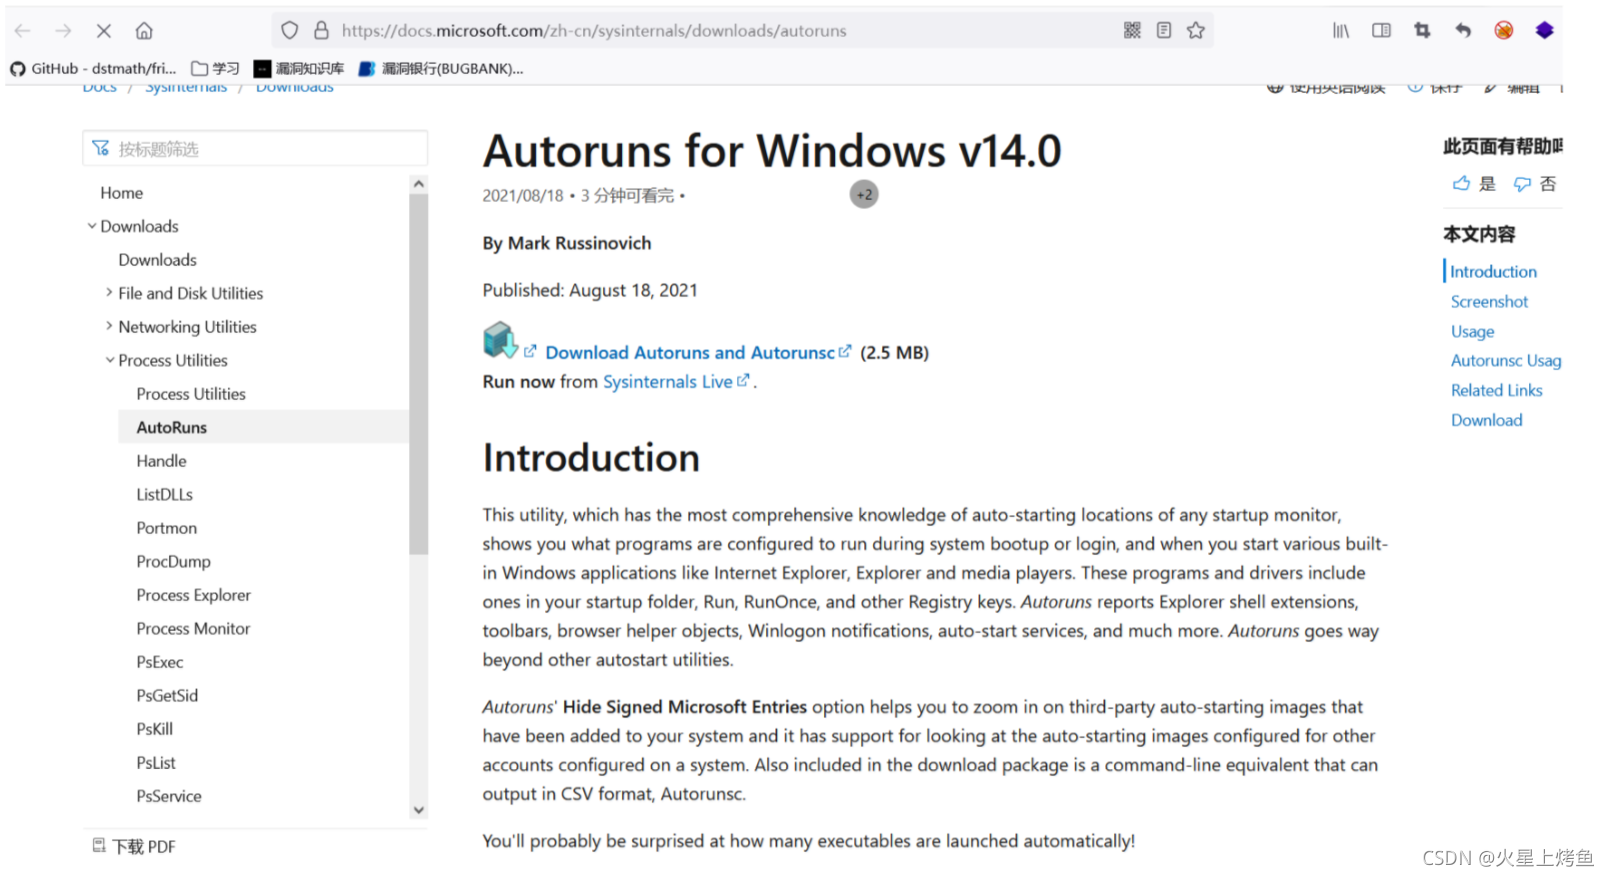The image size is (1609, 876).
Task: Open Portmon in the sidebar
Action: 166,528
